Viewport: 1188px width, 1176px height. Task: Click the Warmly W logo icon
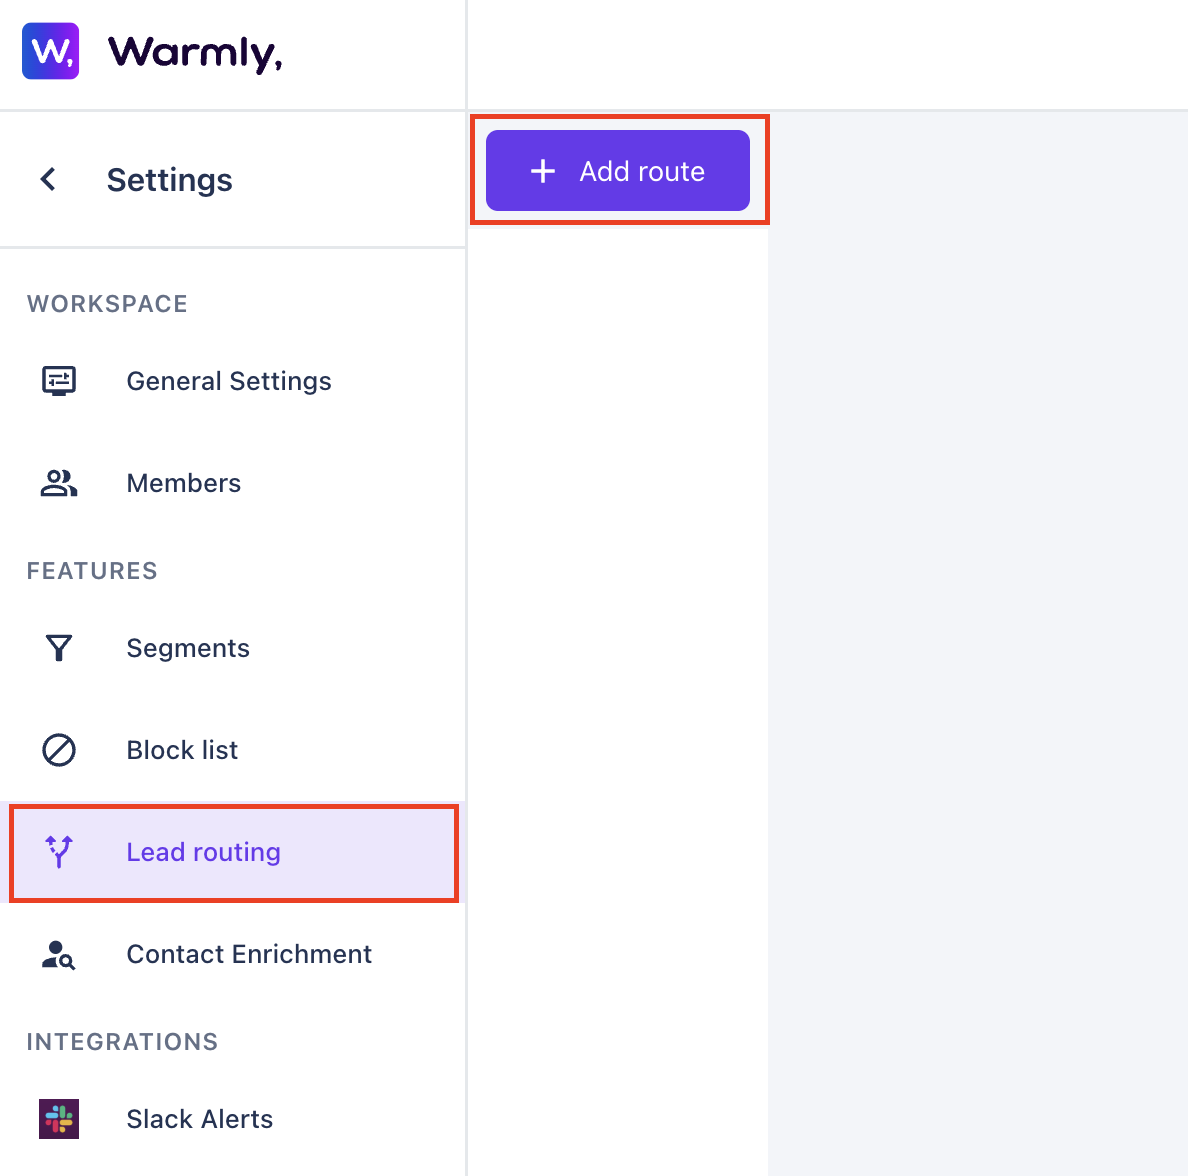click(51, 51)
